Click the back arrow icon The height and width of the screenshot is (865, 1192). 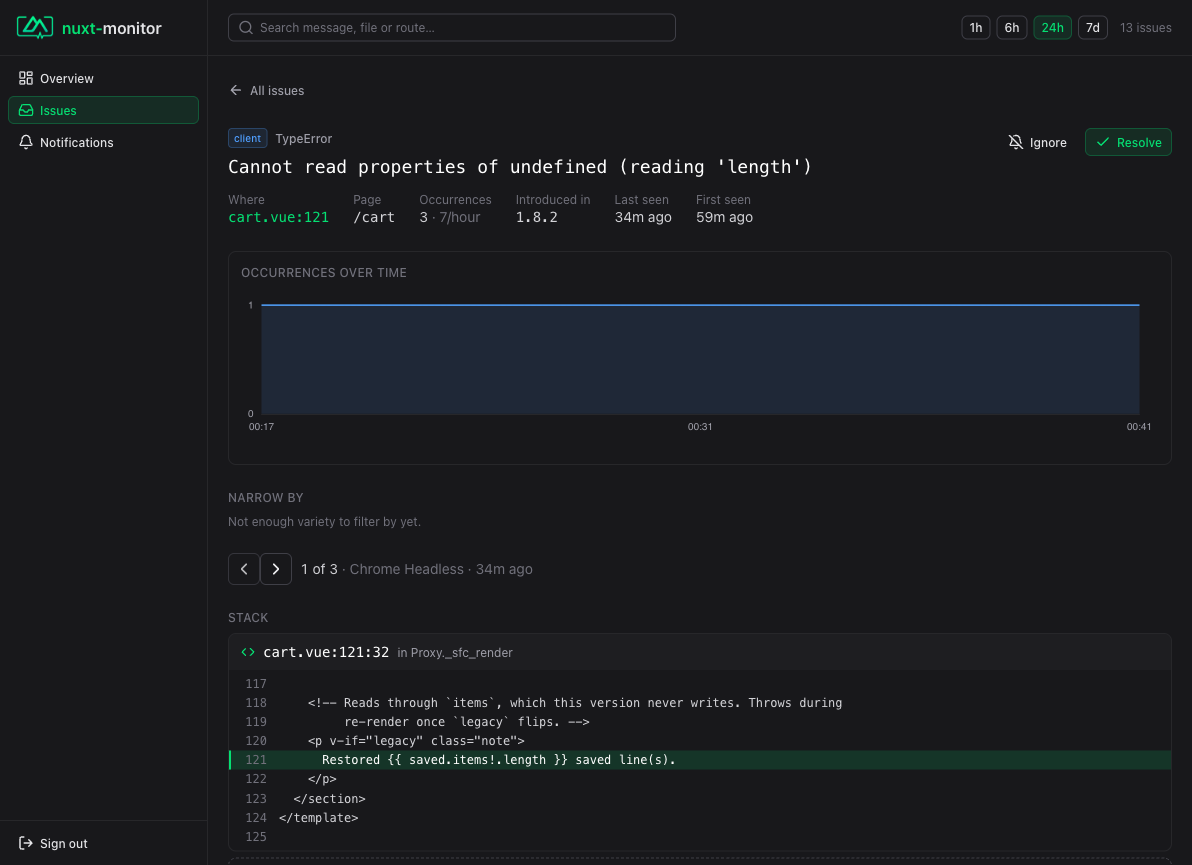236,90
